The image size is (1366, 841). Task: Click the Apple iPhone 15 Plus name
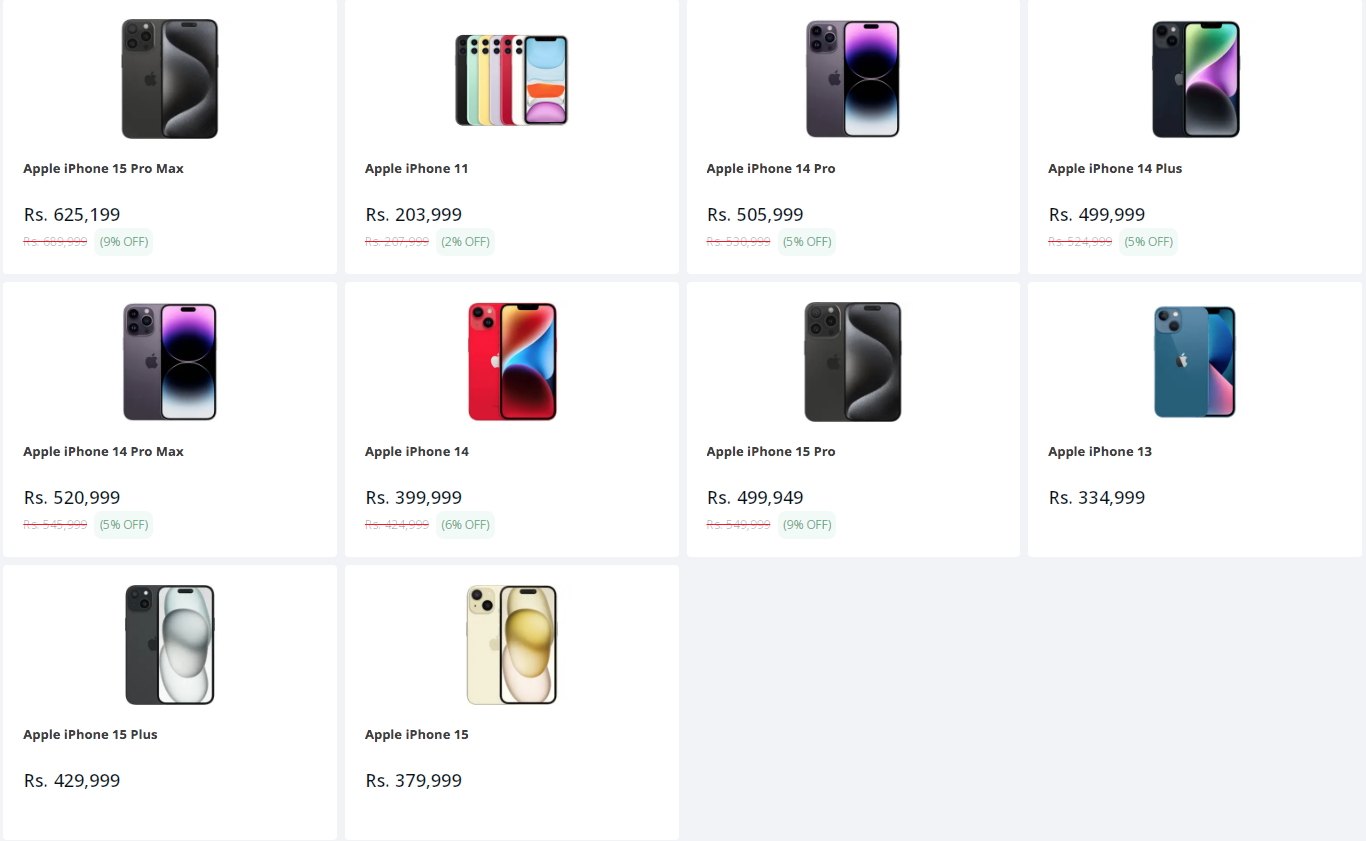(x=90, y=734)
